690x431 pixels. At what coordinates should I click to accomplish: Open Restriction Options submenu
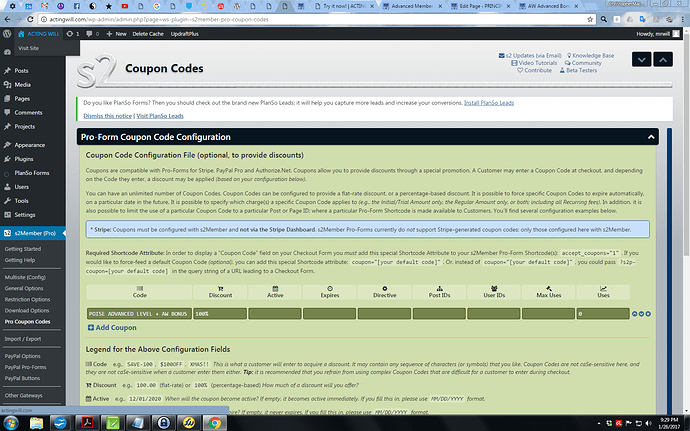(27, 299)
